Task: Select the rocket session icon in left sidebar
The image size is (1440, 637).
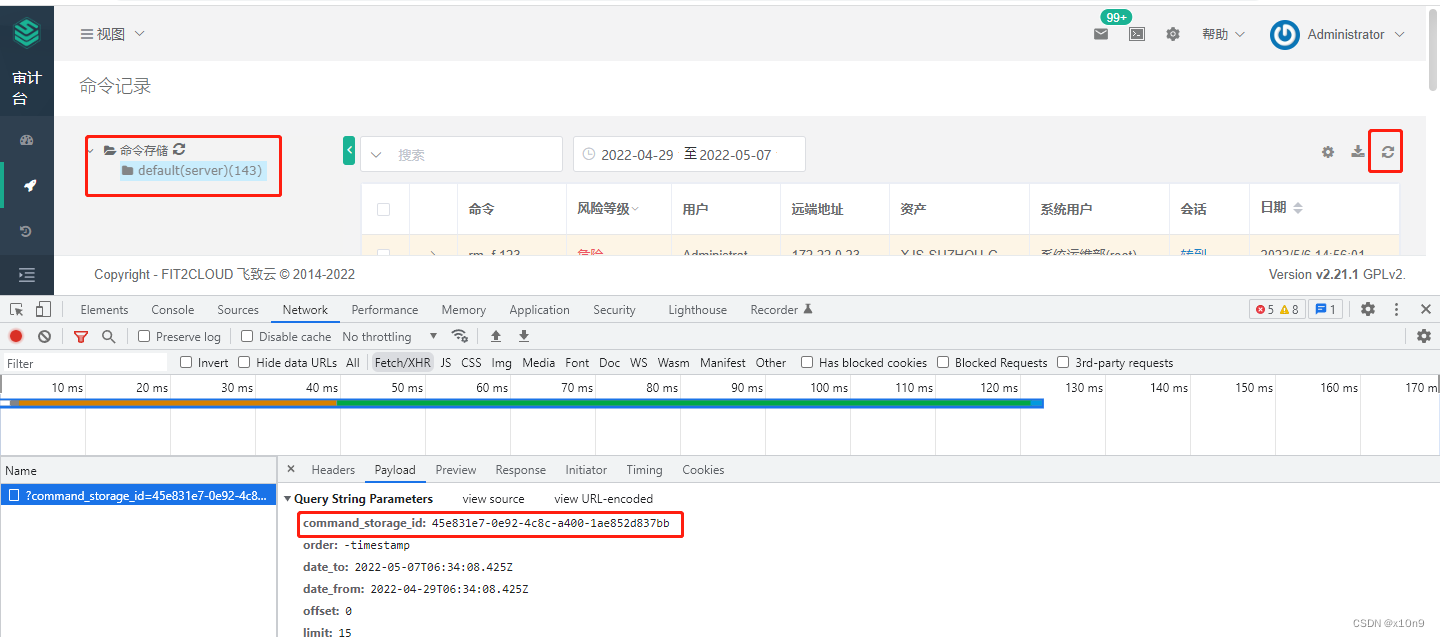Action: tap(27, 185)
